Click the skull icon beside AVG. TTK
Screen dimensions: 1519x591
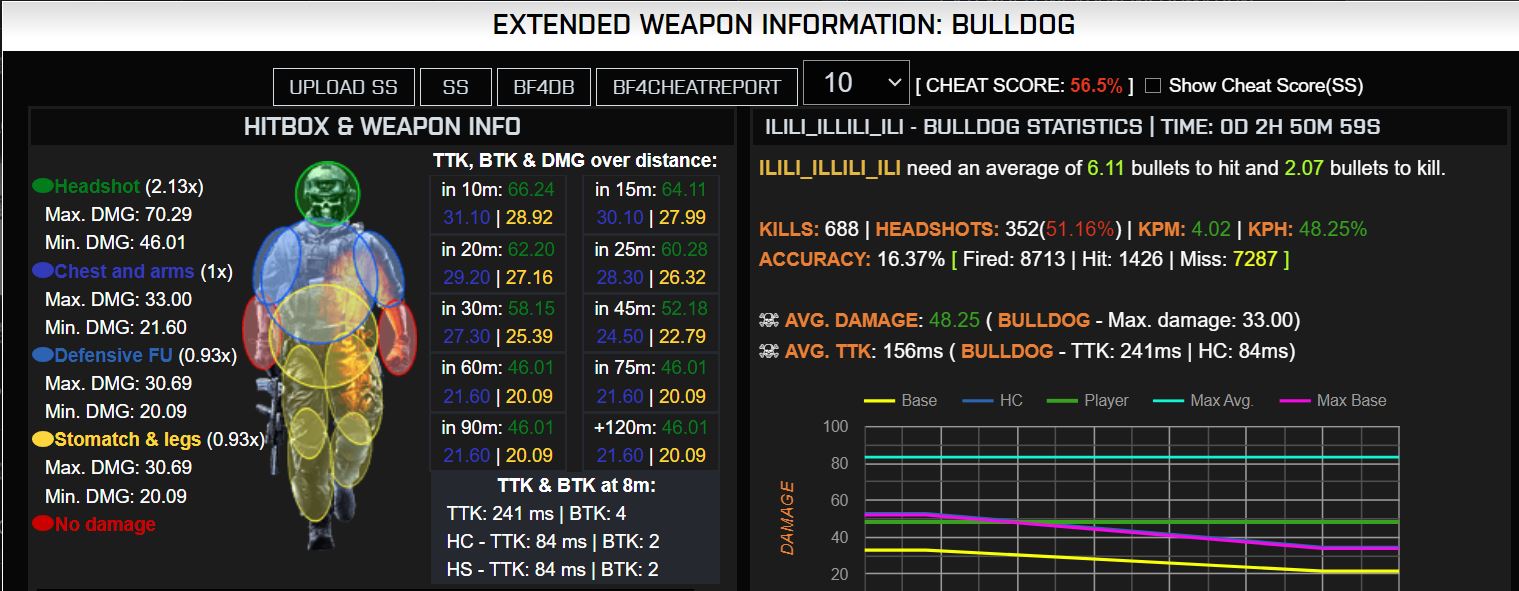pos(768,352)
